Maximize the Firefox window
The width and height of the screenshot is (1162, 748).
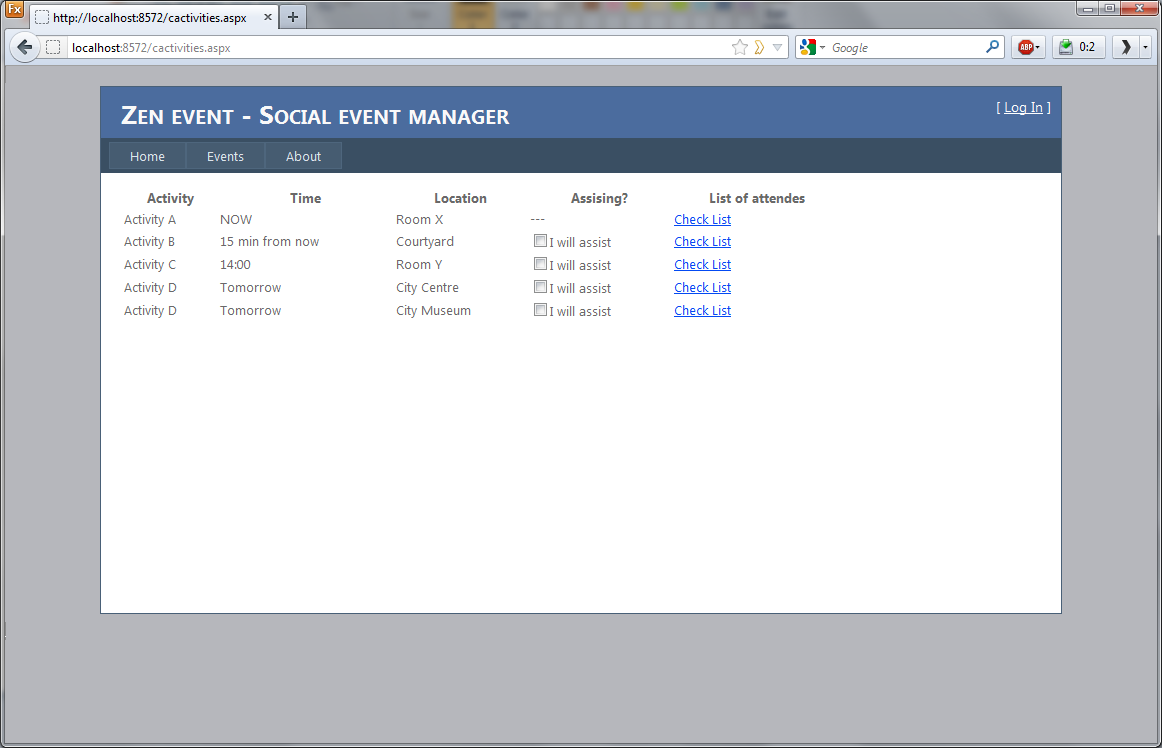(x=1109, y=8)
